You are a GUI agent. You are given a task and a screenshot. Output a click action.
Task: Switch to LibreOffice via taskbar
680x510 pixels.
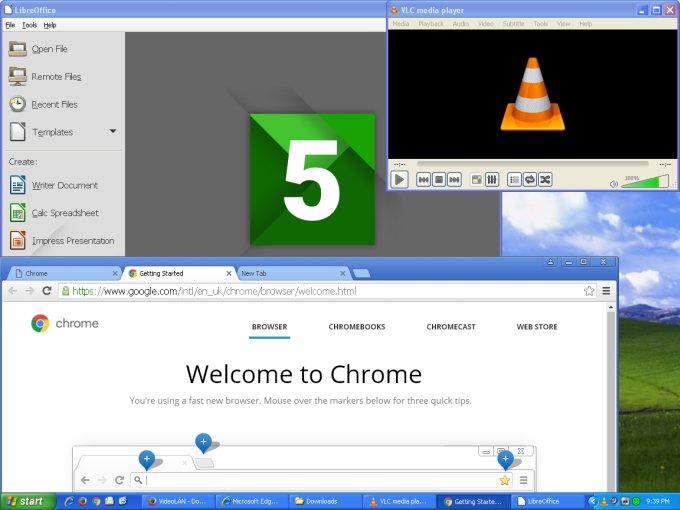click(547, 501)
